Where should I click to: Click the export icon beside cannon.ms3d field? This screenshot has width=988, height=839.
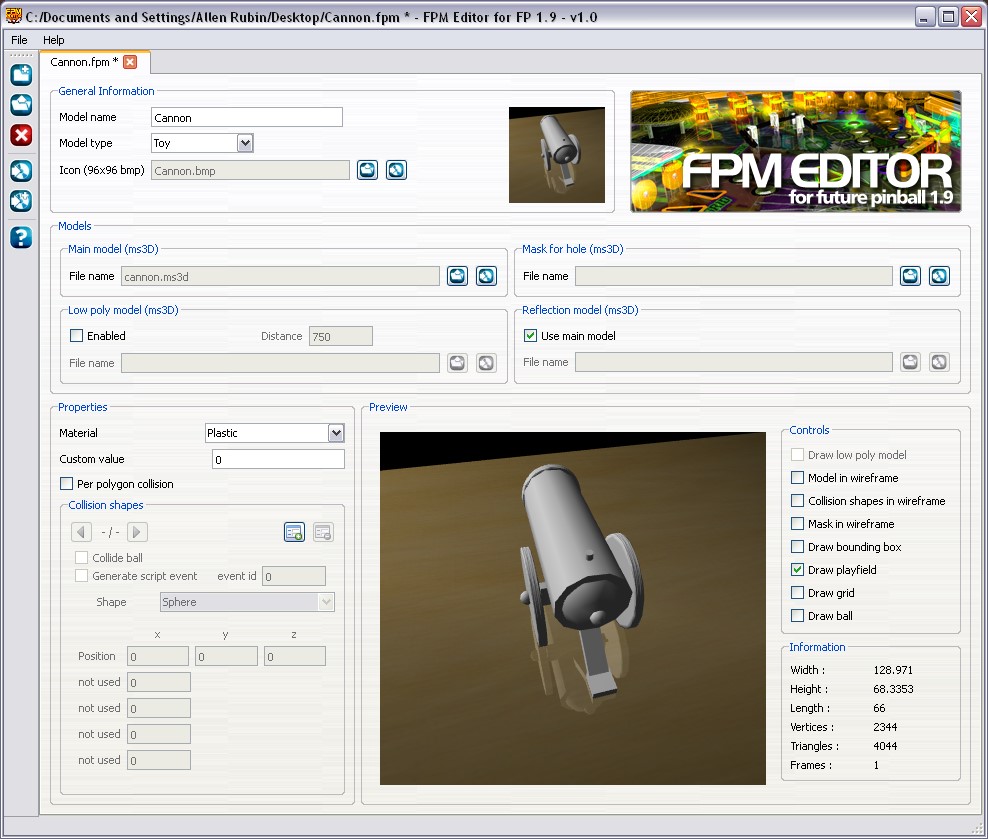click(486, 276)
